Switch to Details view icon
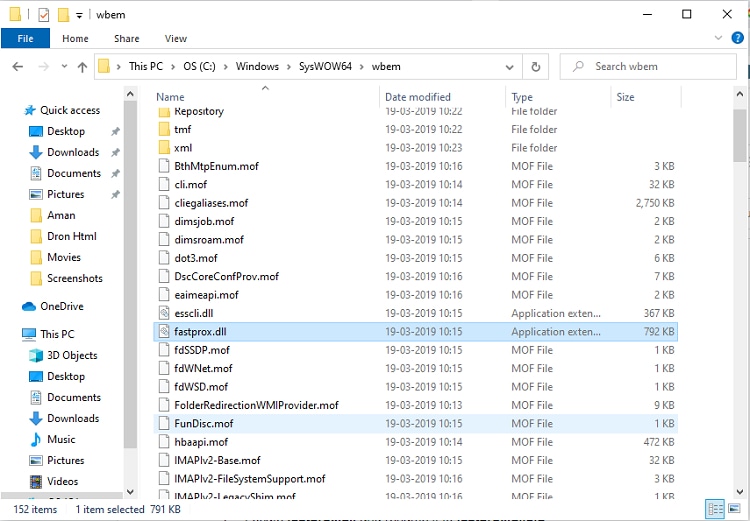 [715, 509]
